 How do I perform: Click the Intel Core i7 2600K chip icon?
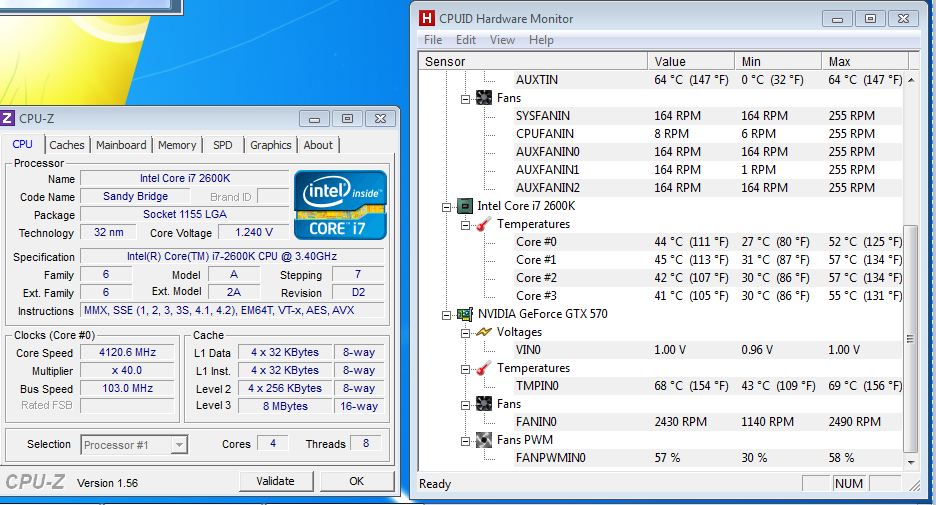point(464,206)
